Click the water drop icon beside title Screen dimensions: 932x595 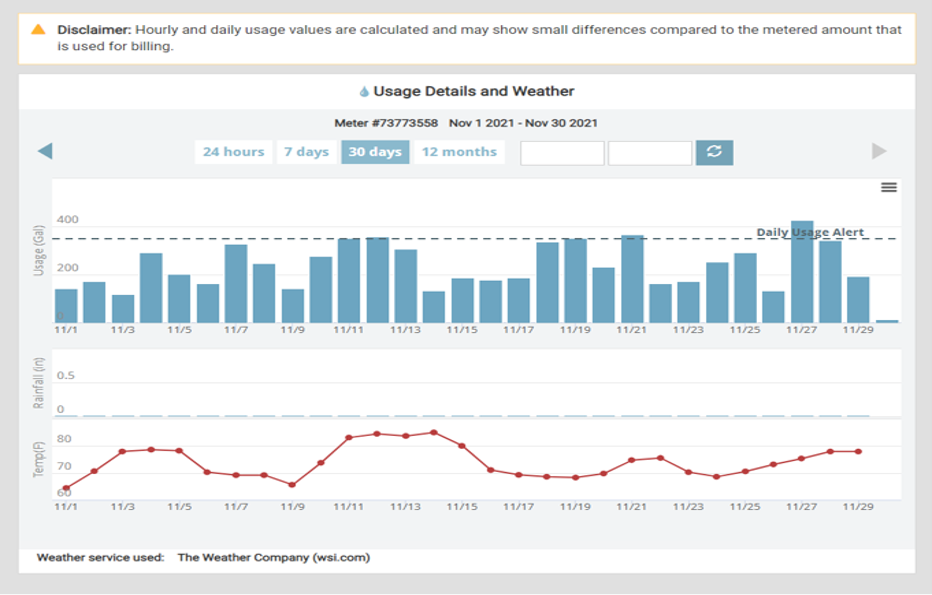pyautogui.click(x=364, y=92)
